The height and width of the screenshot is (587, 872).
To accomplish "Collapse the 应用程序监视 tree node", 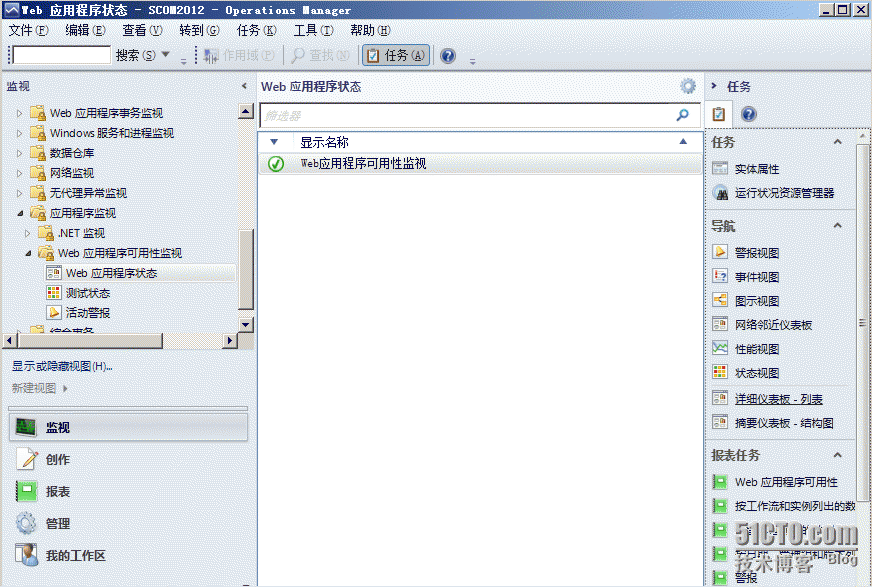I will (20, 213).
